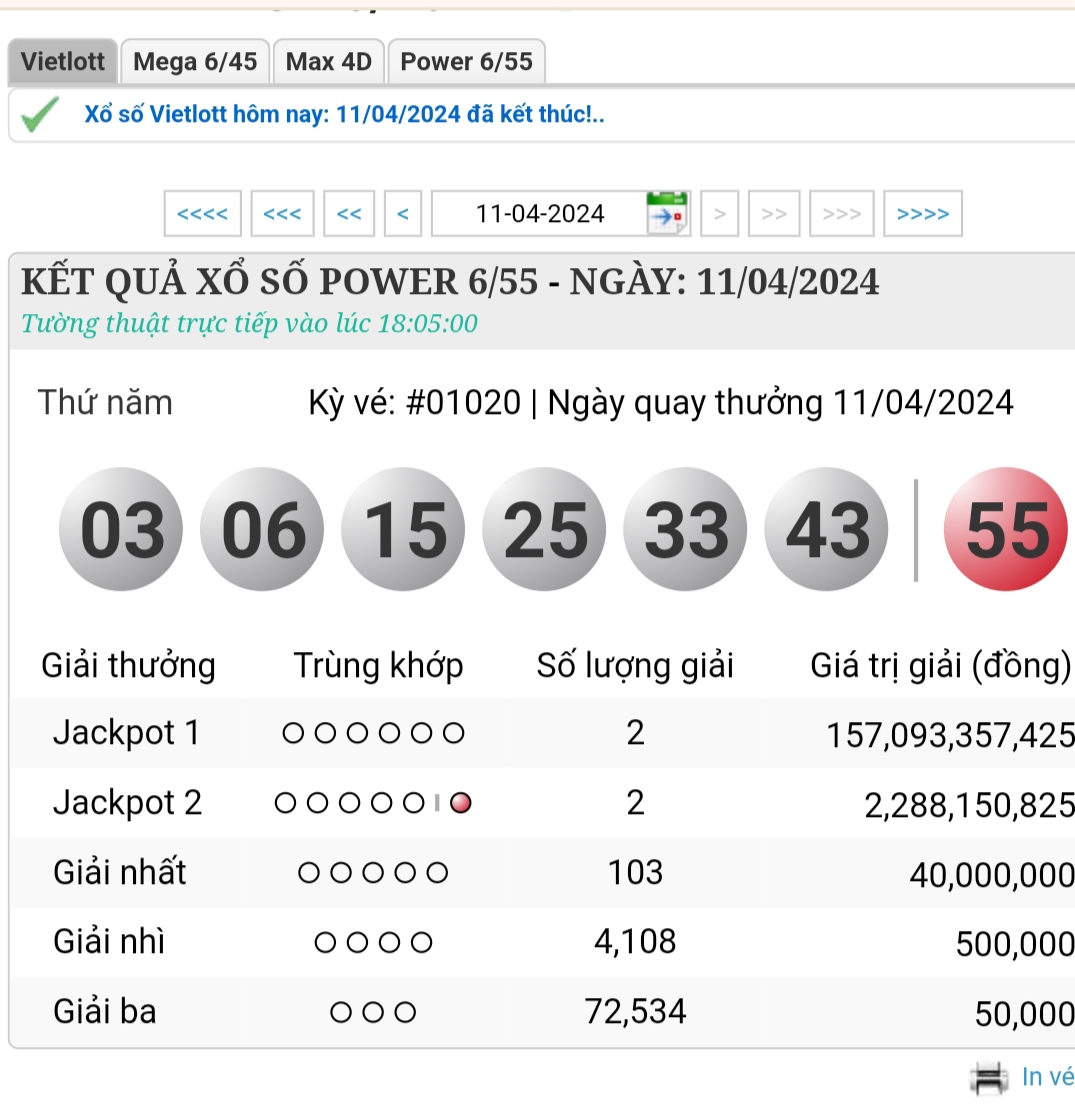Click the prize value 500,000
Viewport: 1075px width, 1110px height.
[x=1015, y=944]
